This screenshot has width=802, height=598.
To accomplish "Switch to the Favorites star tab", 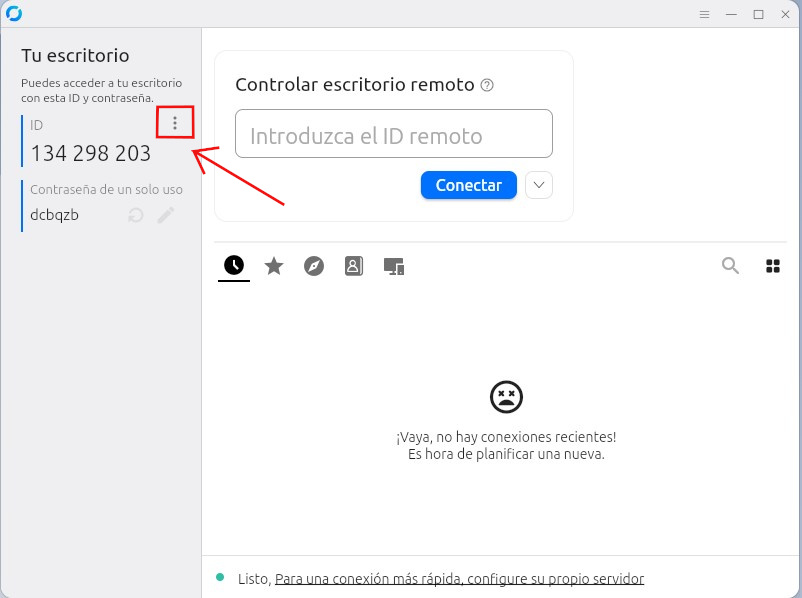I will coord(274,266).
